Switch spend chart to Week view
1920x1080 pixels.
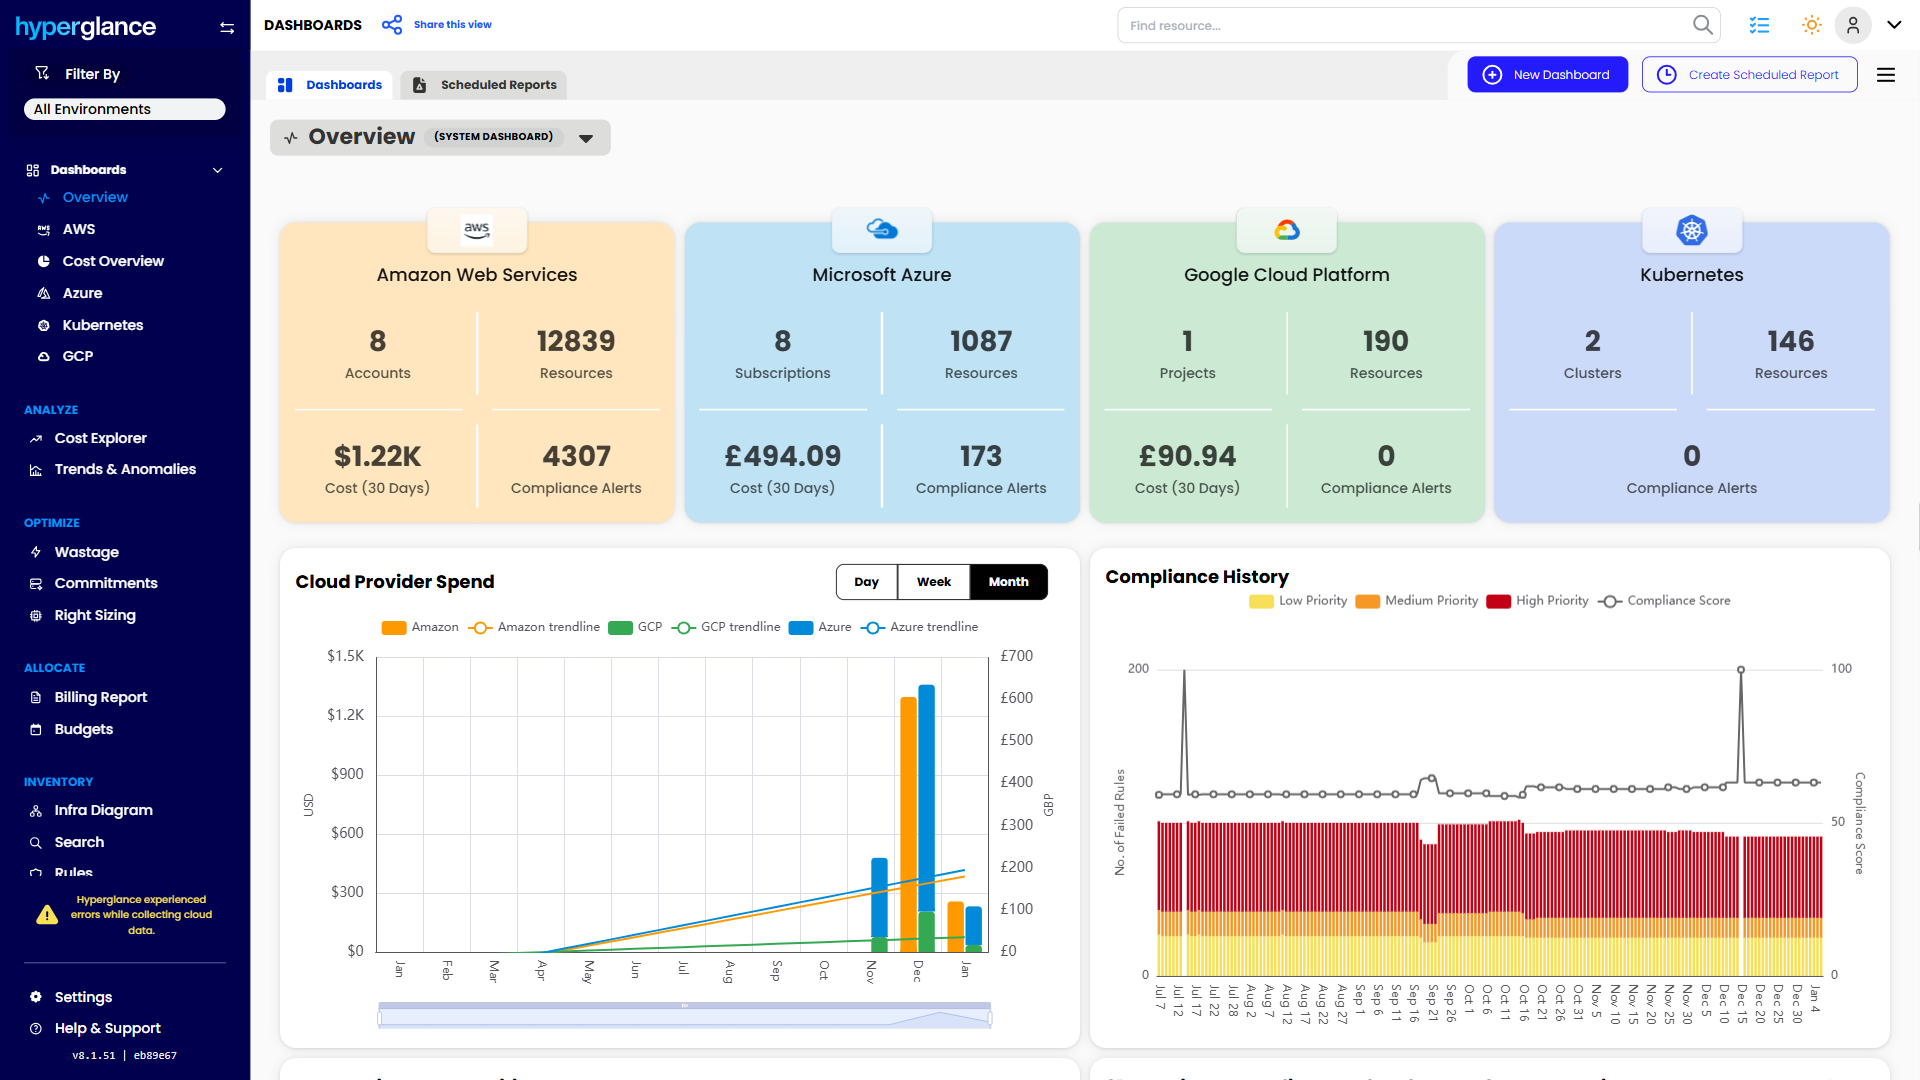point(933,582)
